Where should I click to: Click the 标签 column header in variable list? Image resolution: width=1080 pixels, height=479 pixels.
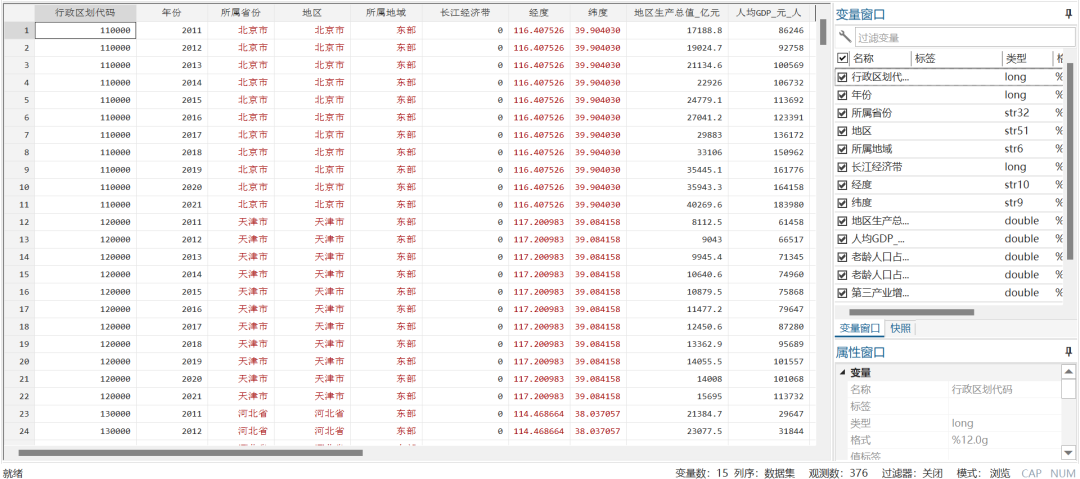tap(925, 59)
